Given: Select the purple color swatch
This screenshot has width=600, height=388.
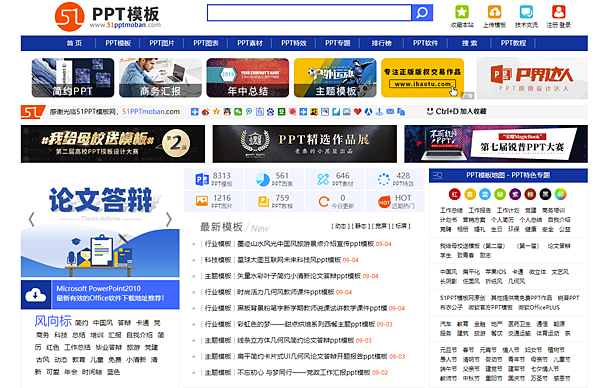Looking at the screenshot, I should pyautogui.click(x=515, y=194).
